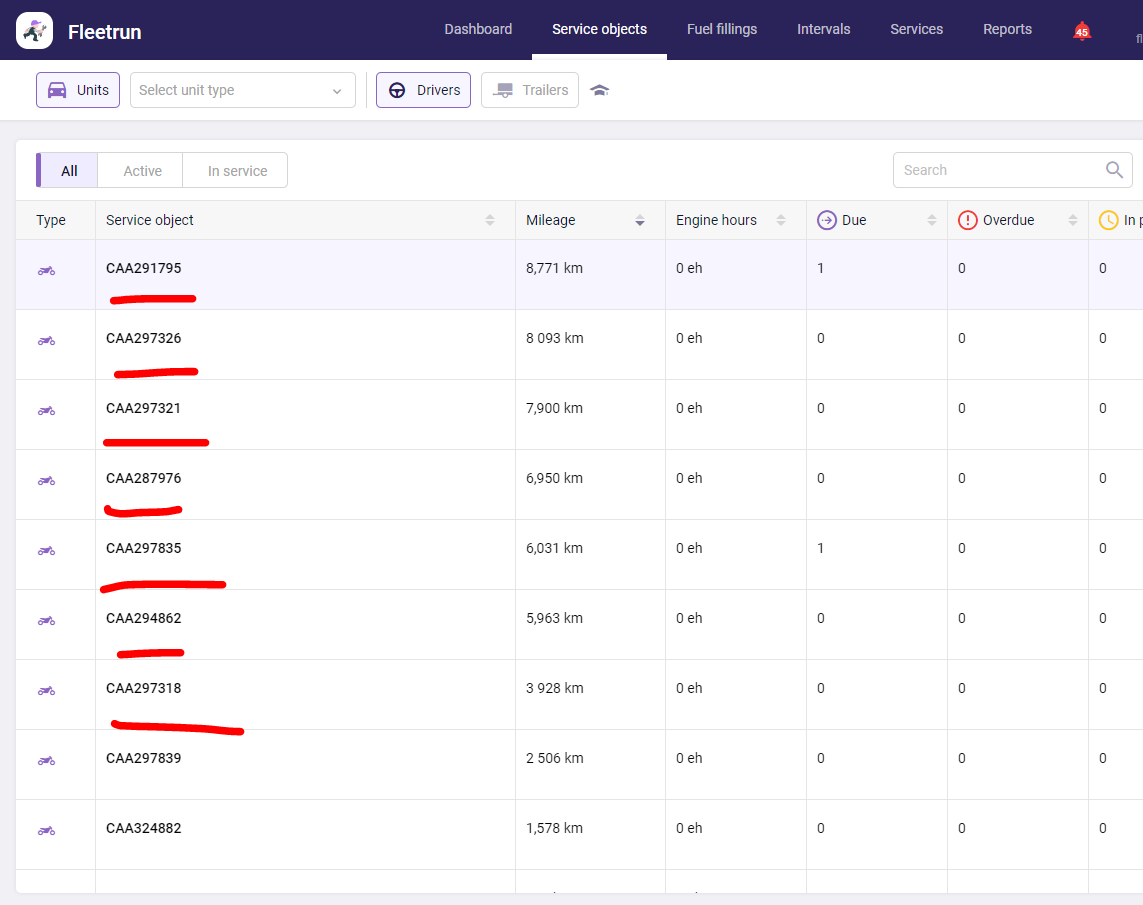Click the Fleetrun logo icon

click(35, 31)
